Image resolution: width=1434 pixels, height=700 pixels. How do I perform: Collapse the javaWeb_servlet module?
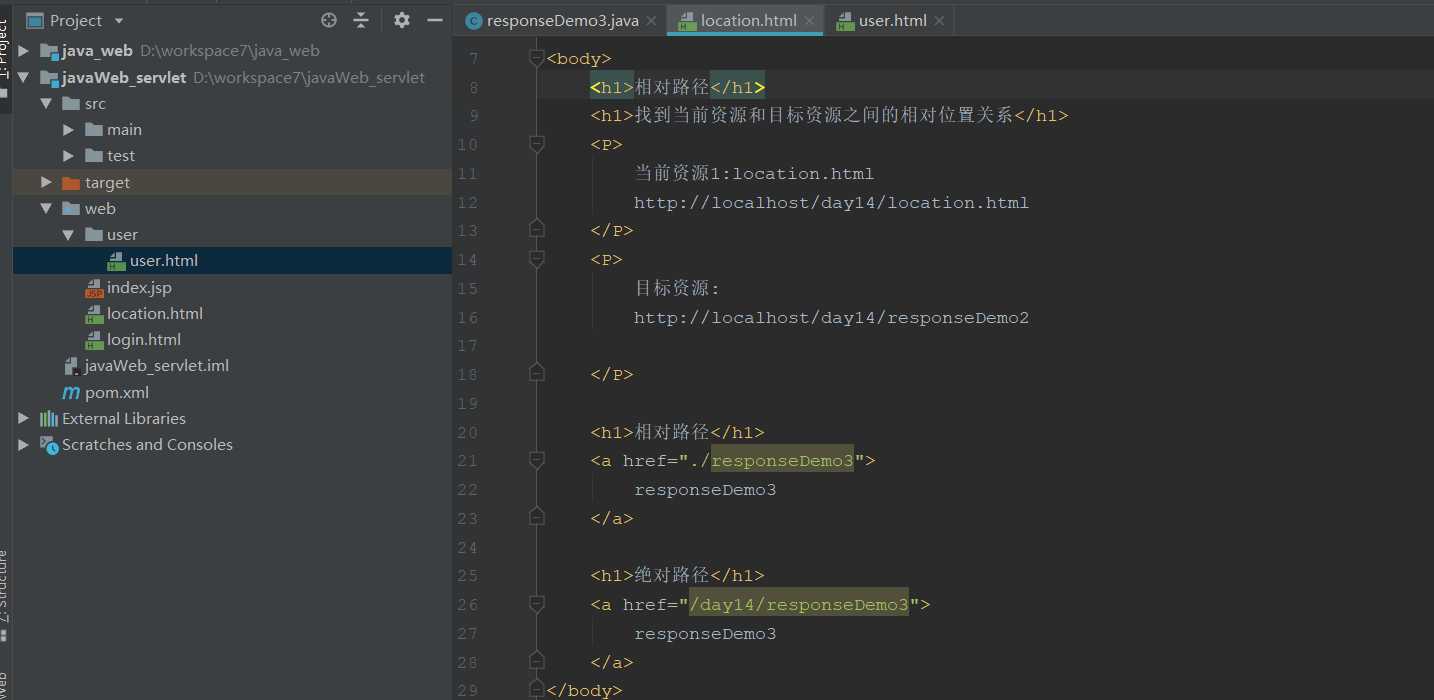(x=23, y=77)
